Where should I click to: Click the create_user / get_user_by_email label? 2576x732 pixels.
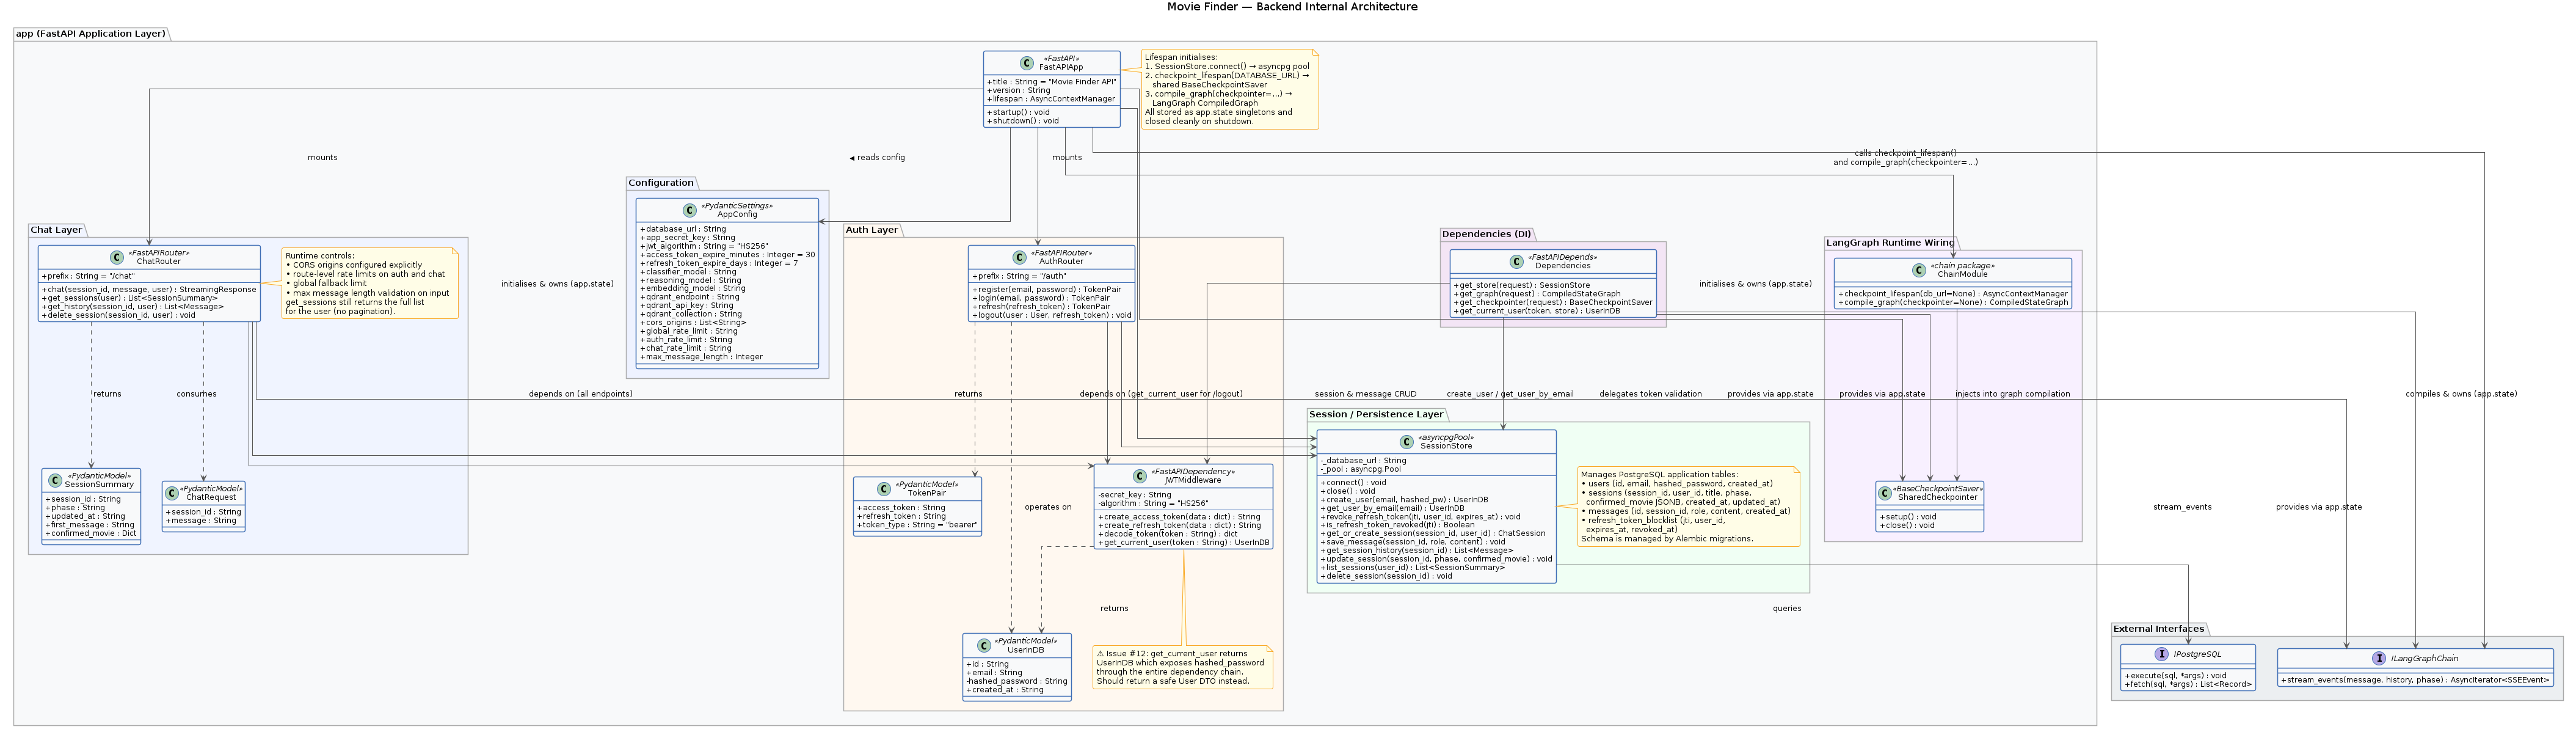[1510, 394]
